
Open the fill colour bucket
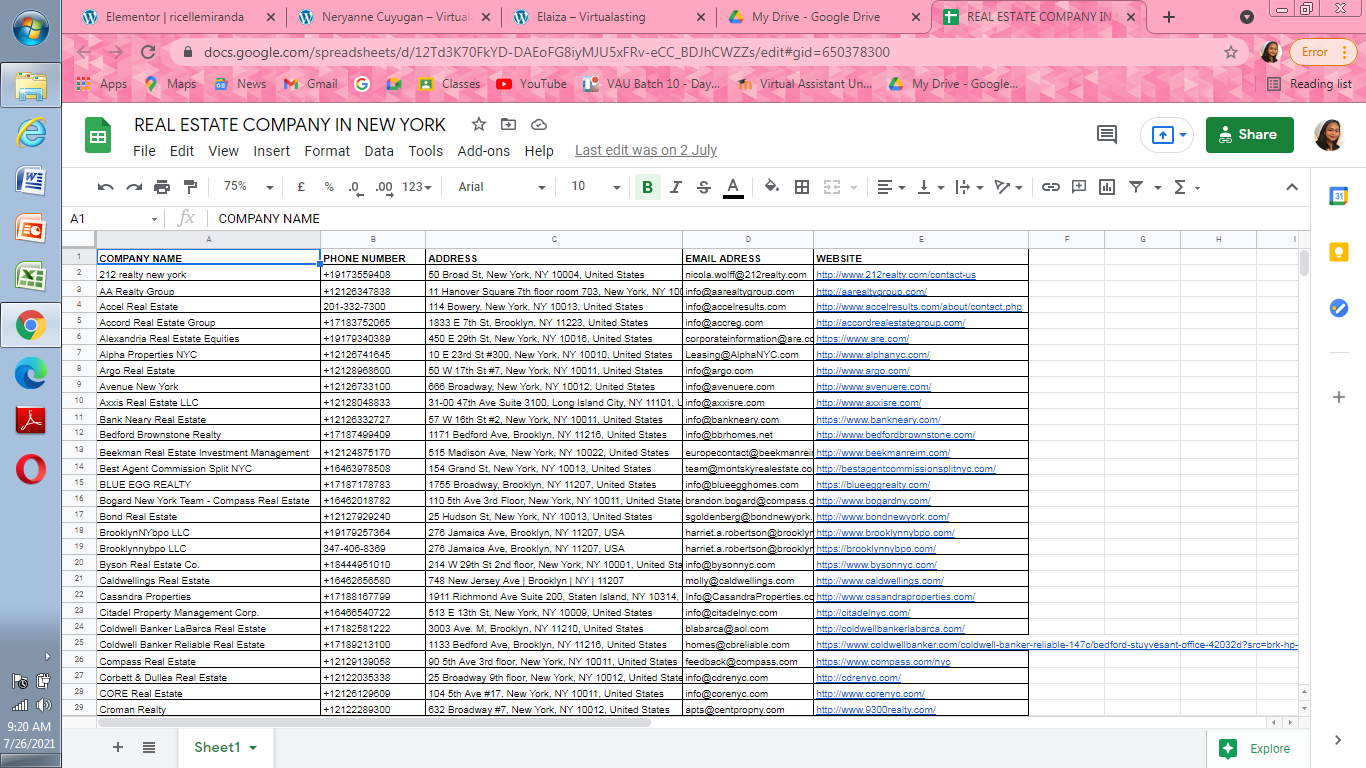(x=772, y=187)
